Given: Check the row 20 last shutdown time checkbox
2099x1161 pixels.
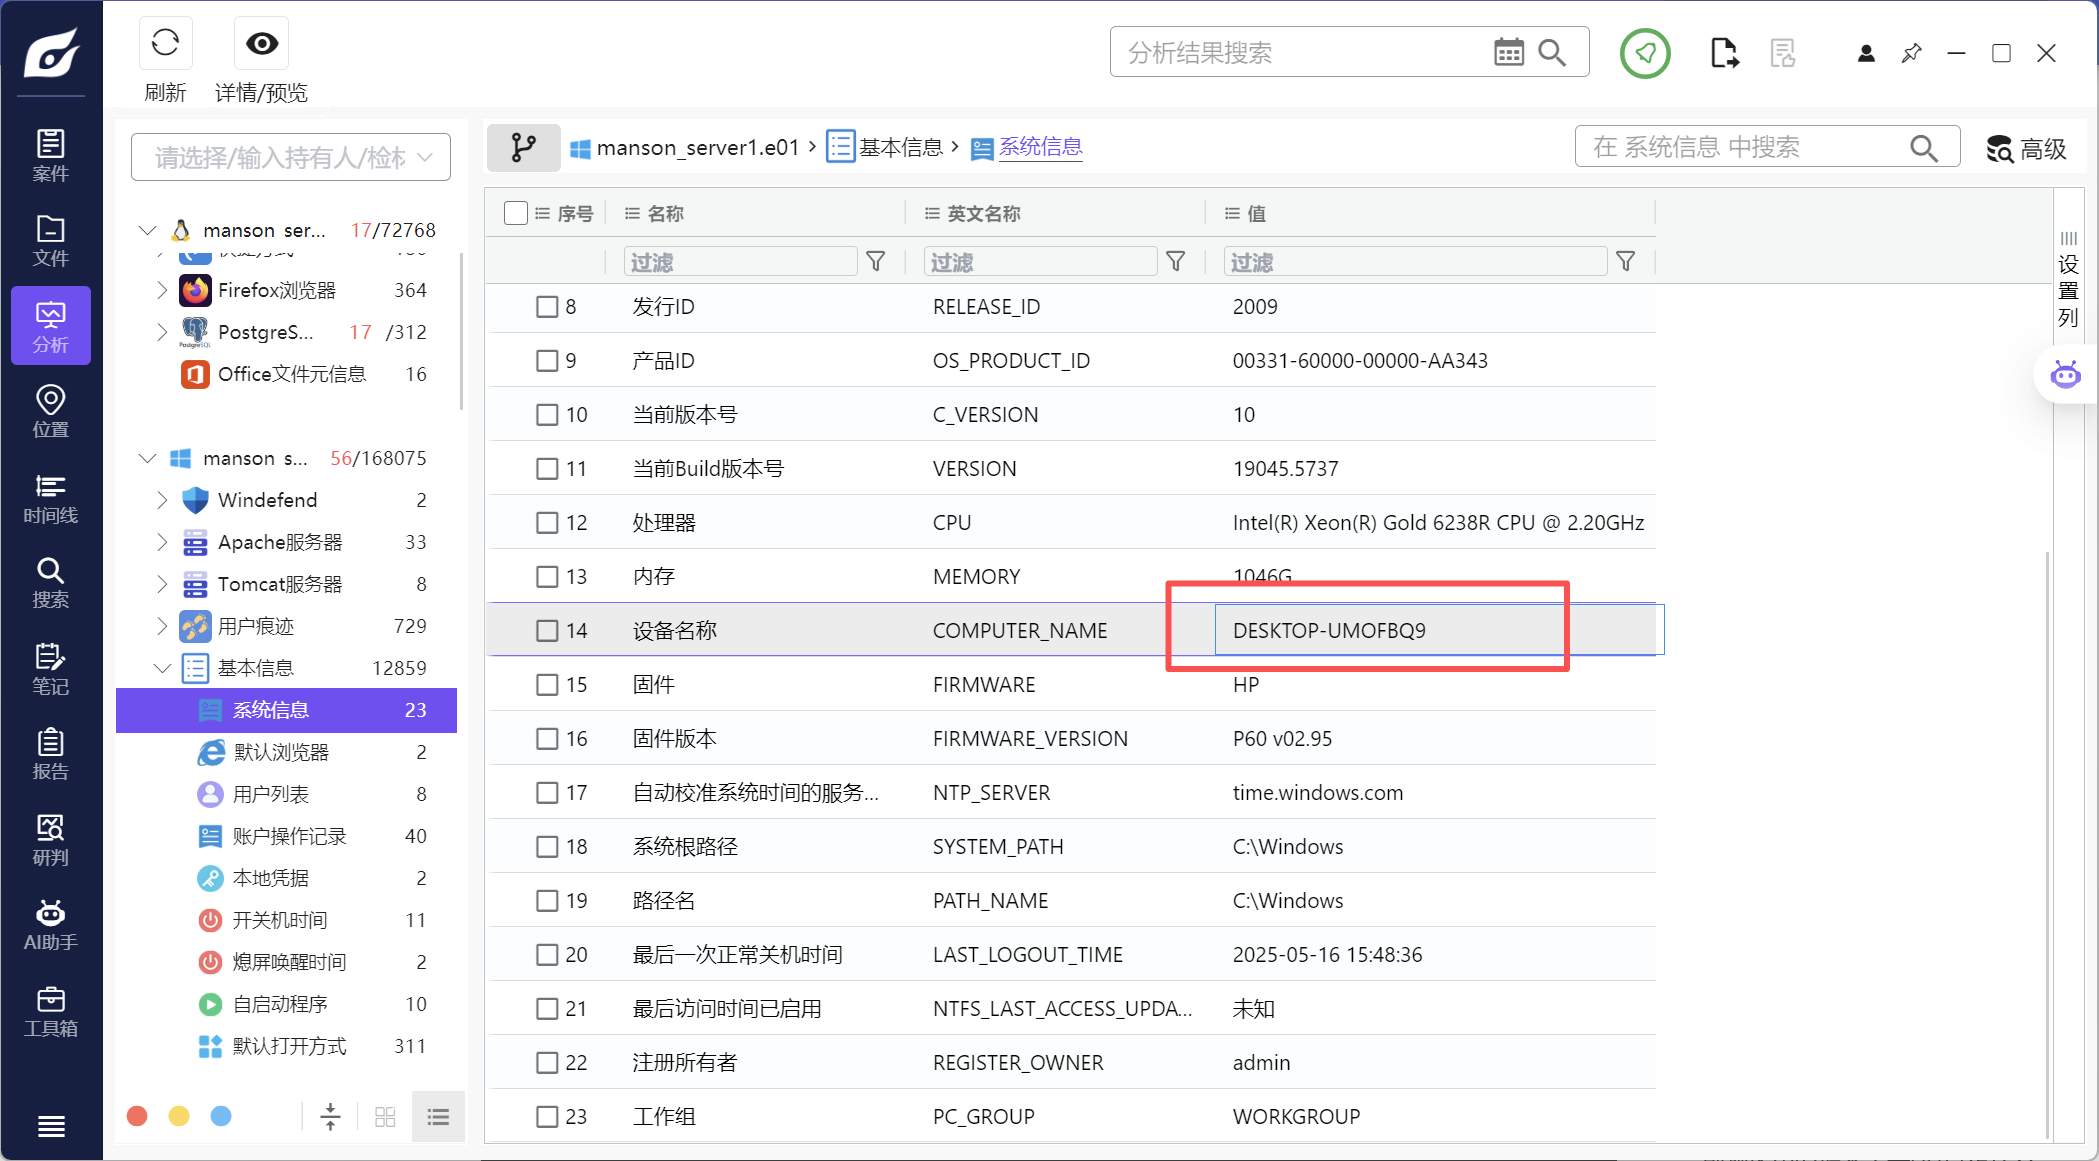Looking at the screenshot, I should [547, 955].
